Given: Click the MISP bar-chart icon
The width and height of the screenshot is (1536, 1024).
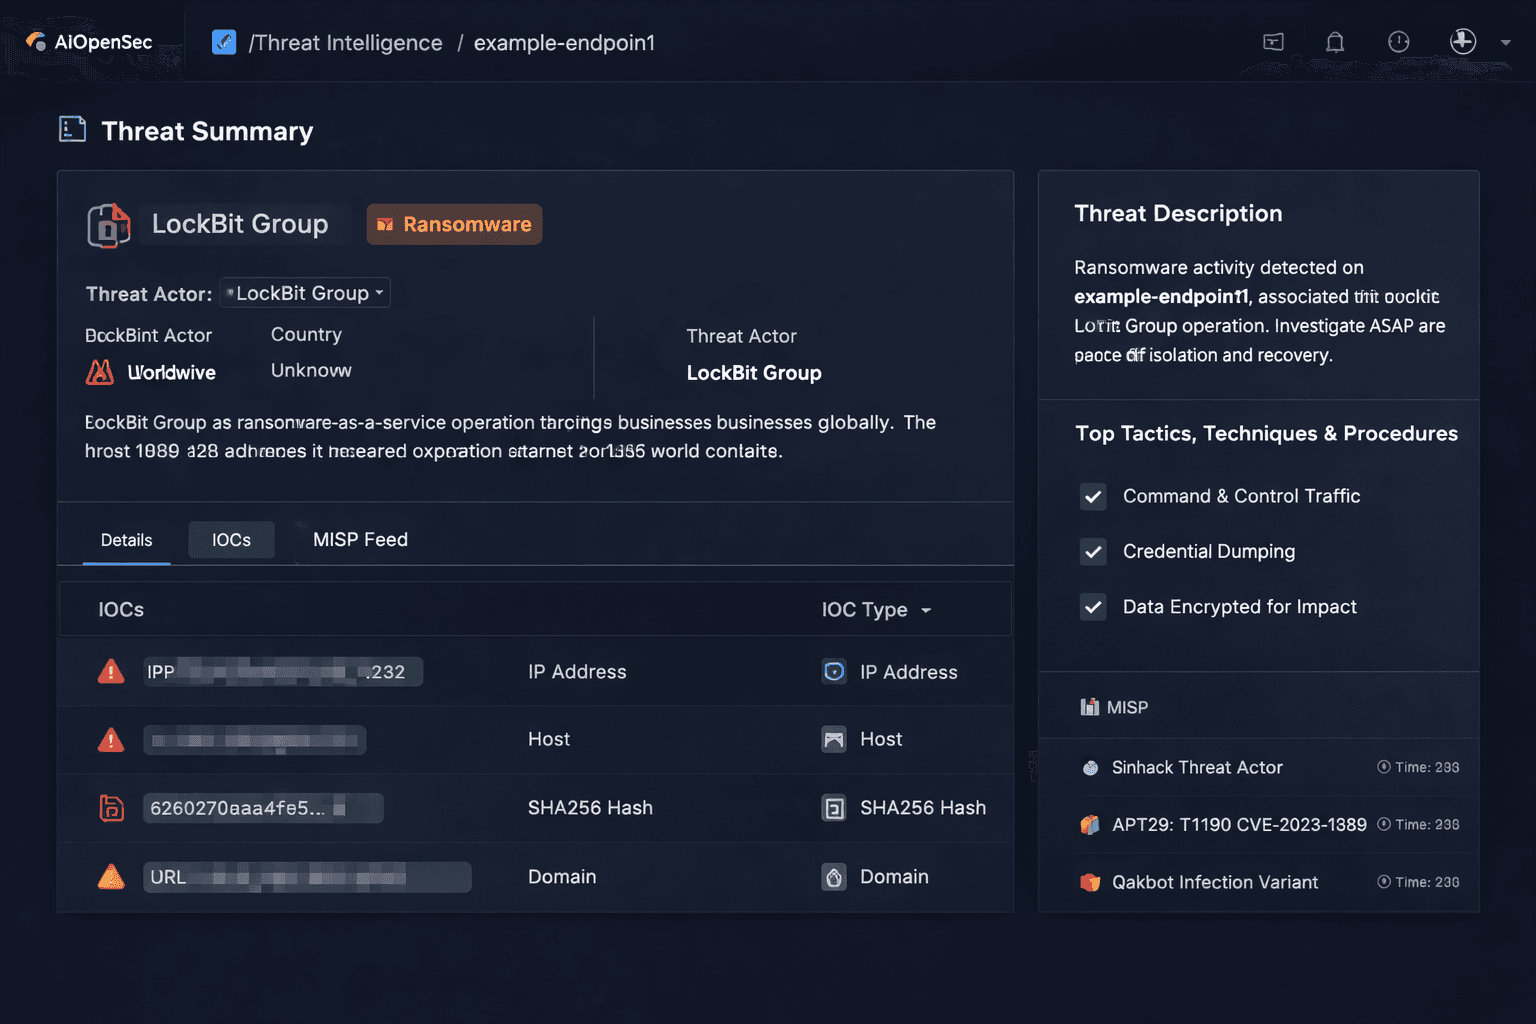Looking at the screenshot, I should click(1090, 707).
